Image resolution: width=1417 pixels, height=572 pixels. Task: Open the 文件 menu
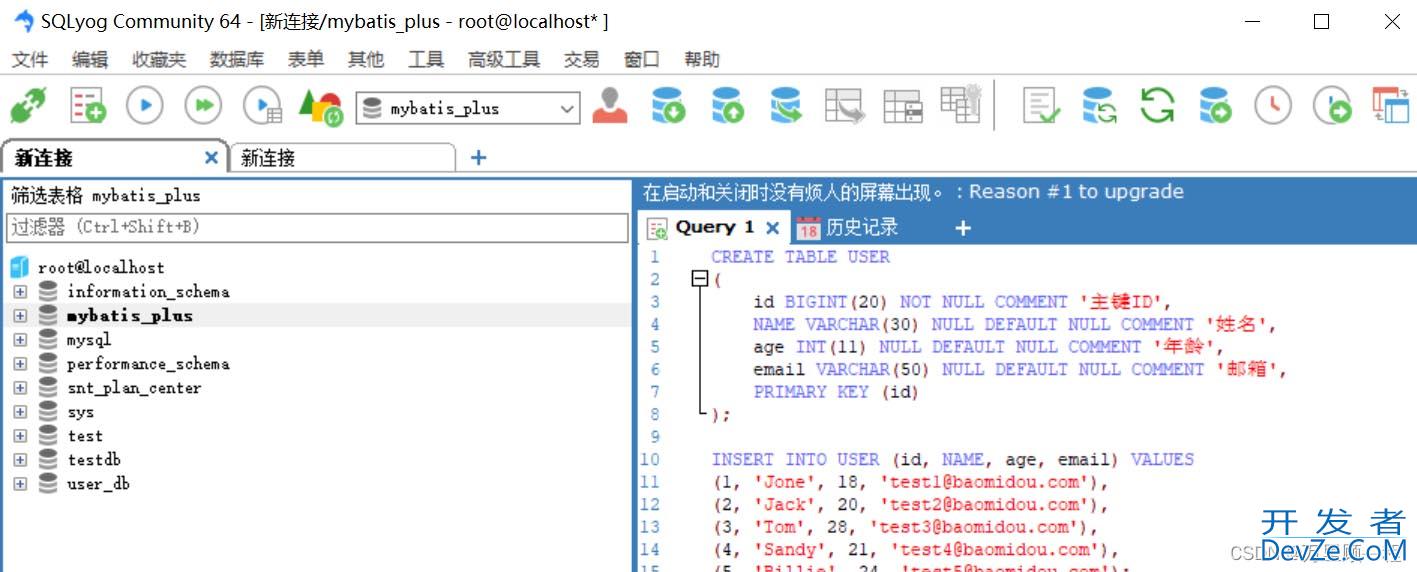[x=30, y=60]
